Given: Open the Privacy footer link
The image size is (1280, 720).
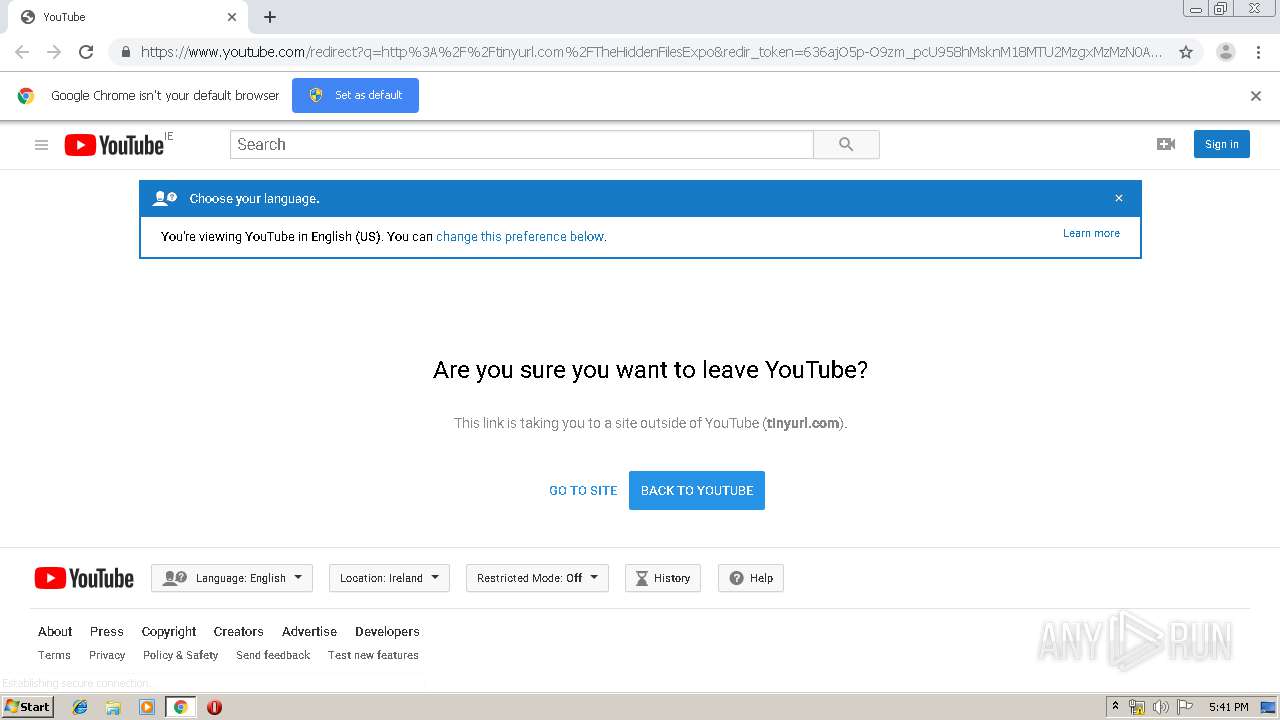Looking at the screenshot, I should coord(107,656).
